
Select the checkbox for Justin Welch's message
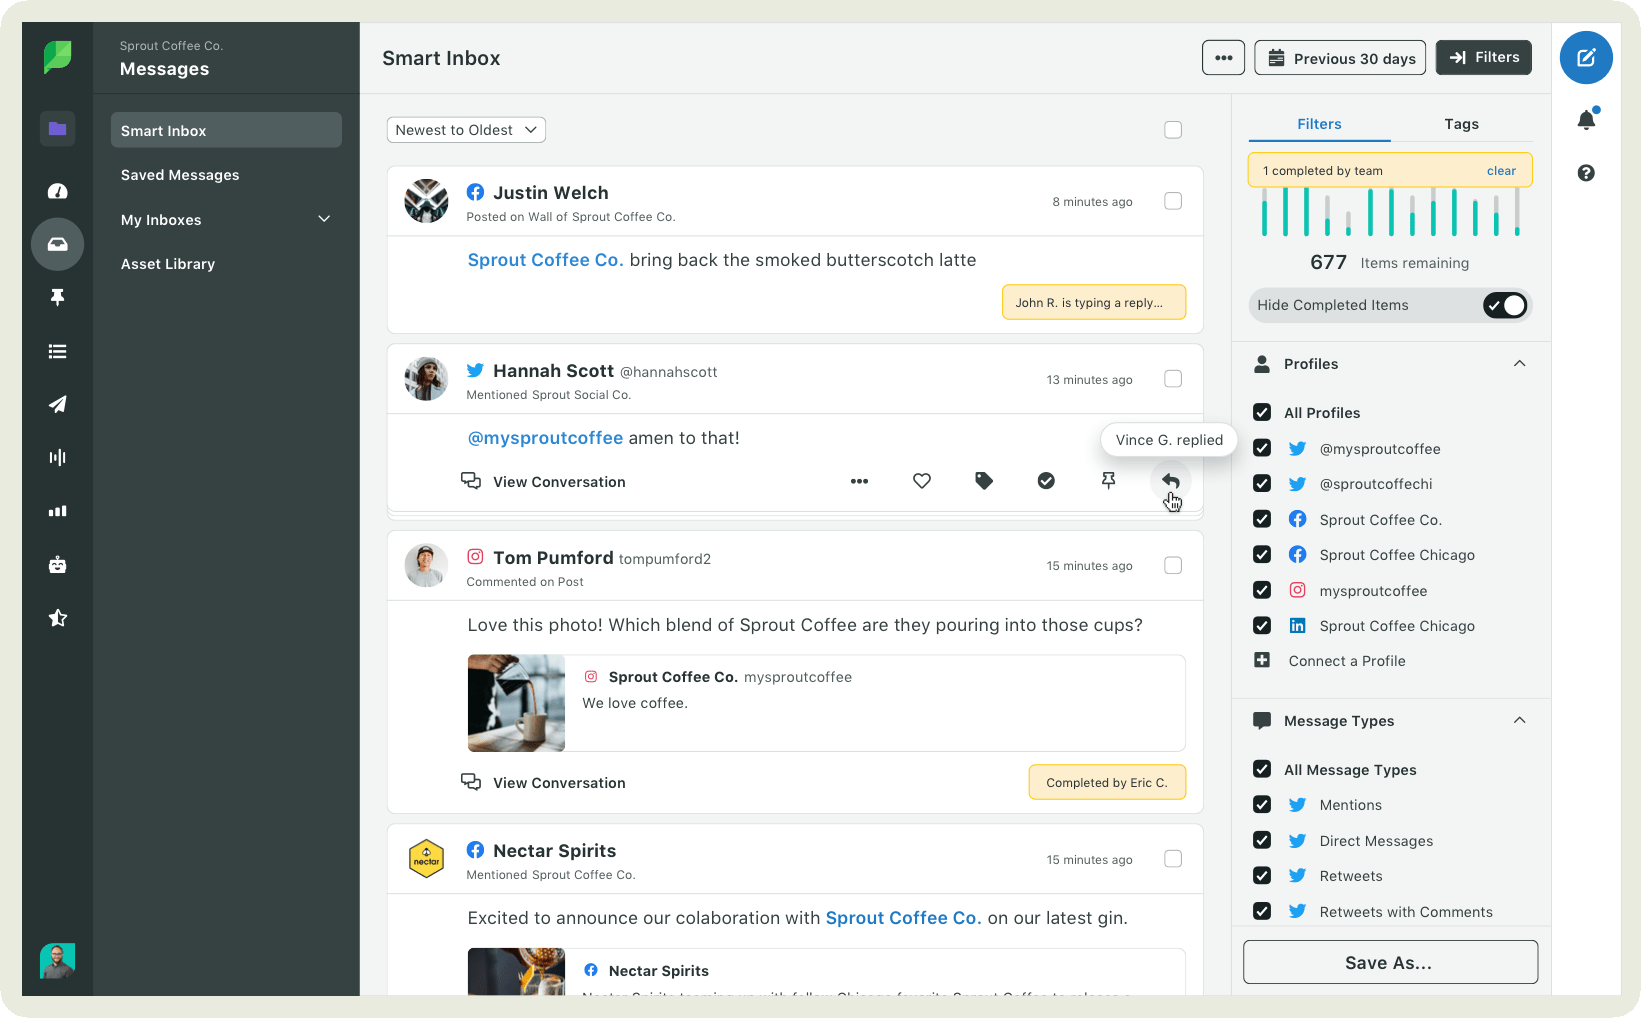[x=1173, y=201]
